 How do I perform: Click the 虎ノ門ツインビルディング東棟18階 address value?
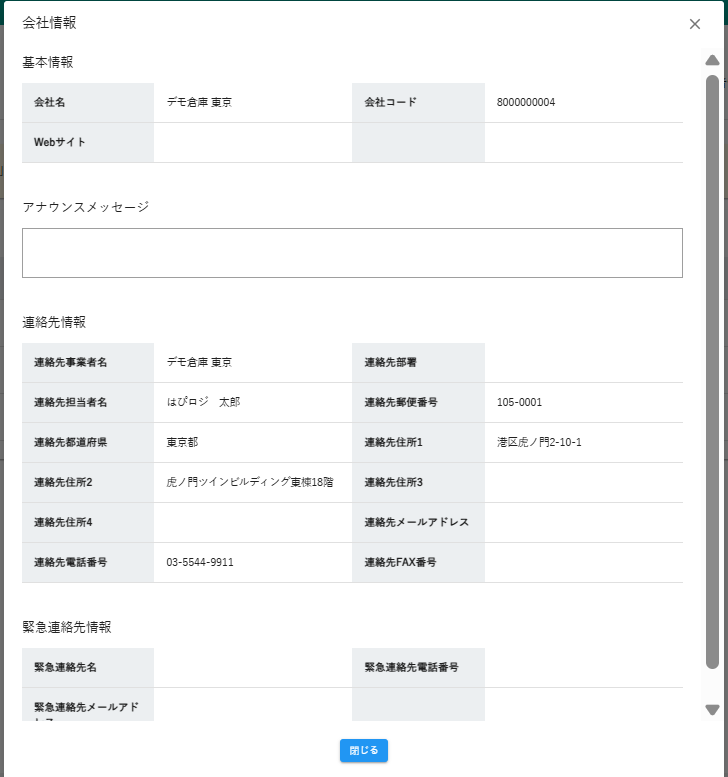pos(250,482)
